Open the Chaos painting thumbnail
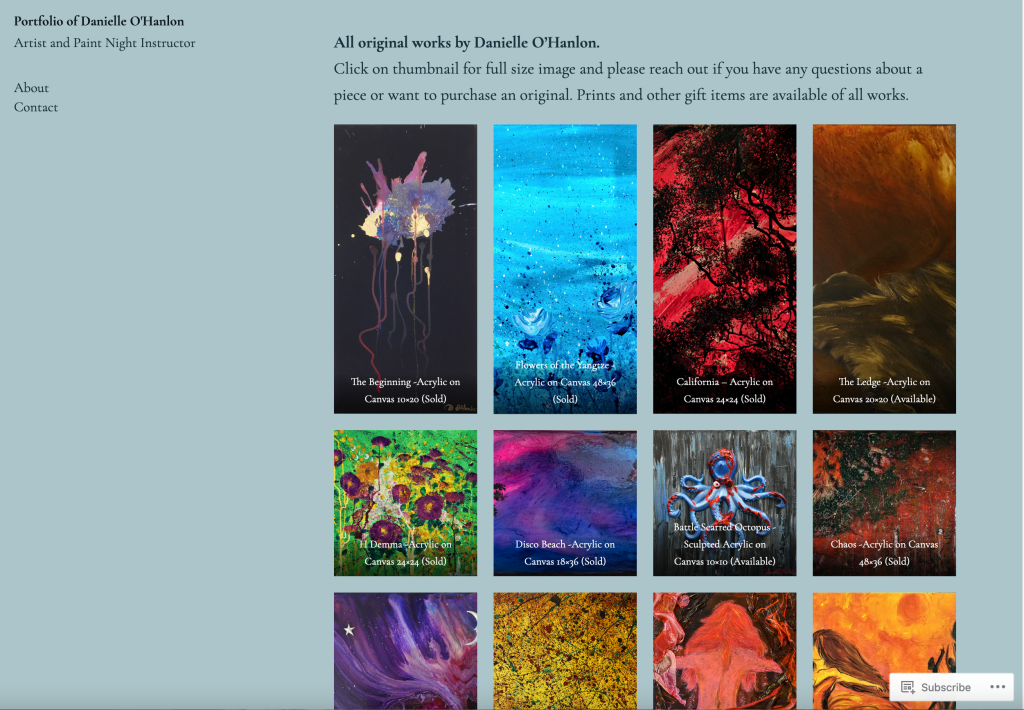Image resolution: width=1024 pixels, height=710 pixels. [884, 503]
